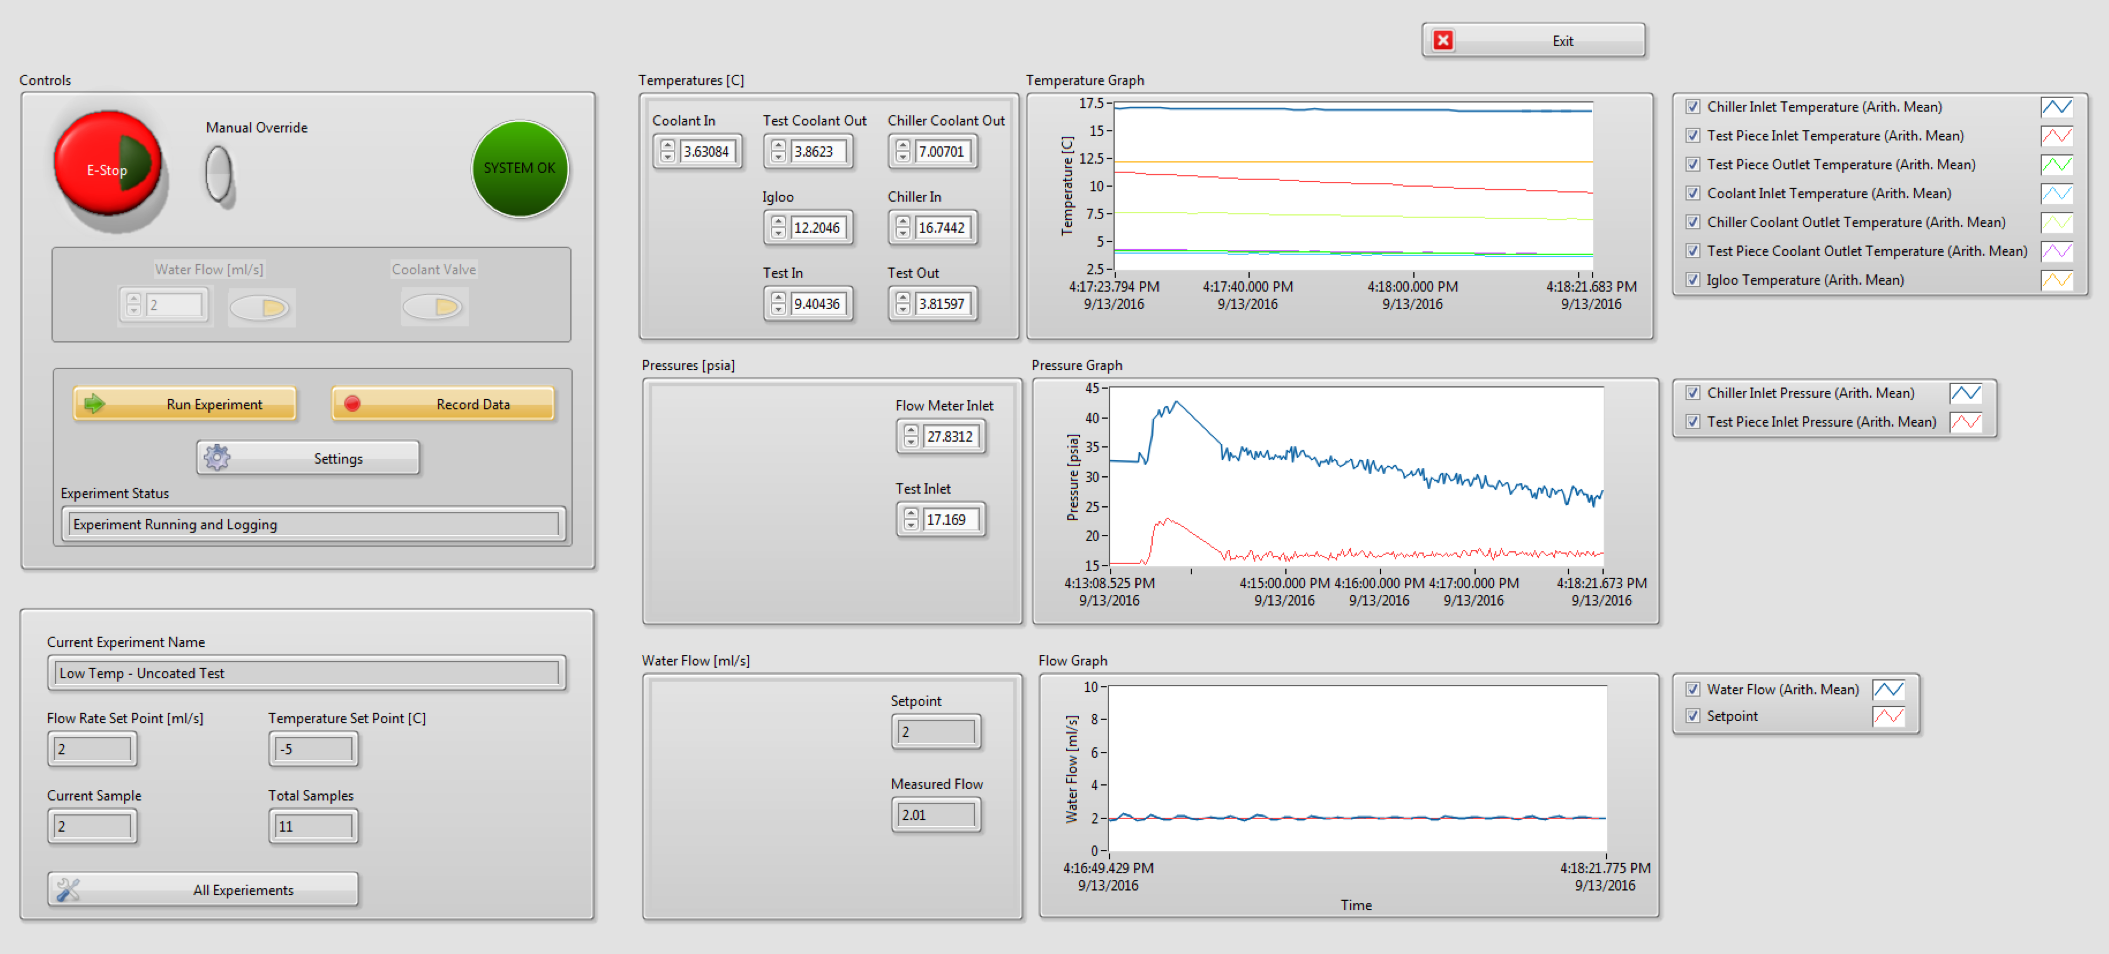The width and height of the screenshot is (2109, 954).
Task: Click the Record Data button
Action: (x=443, y=404)
